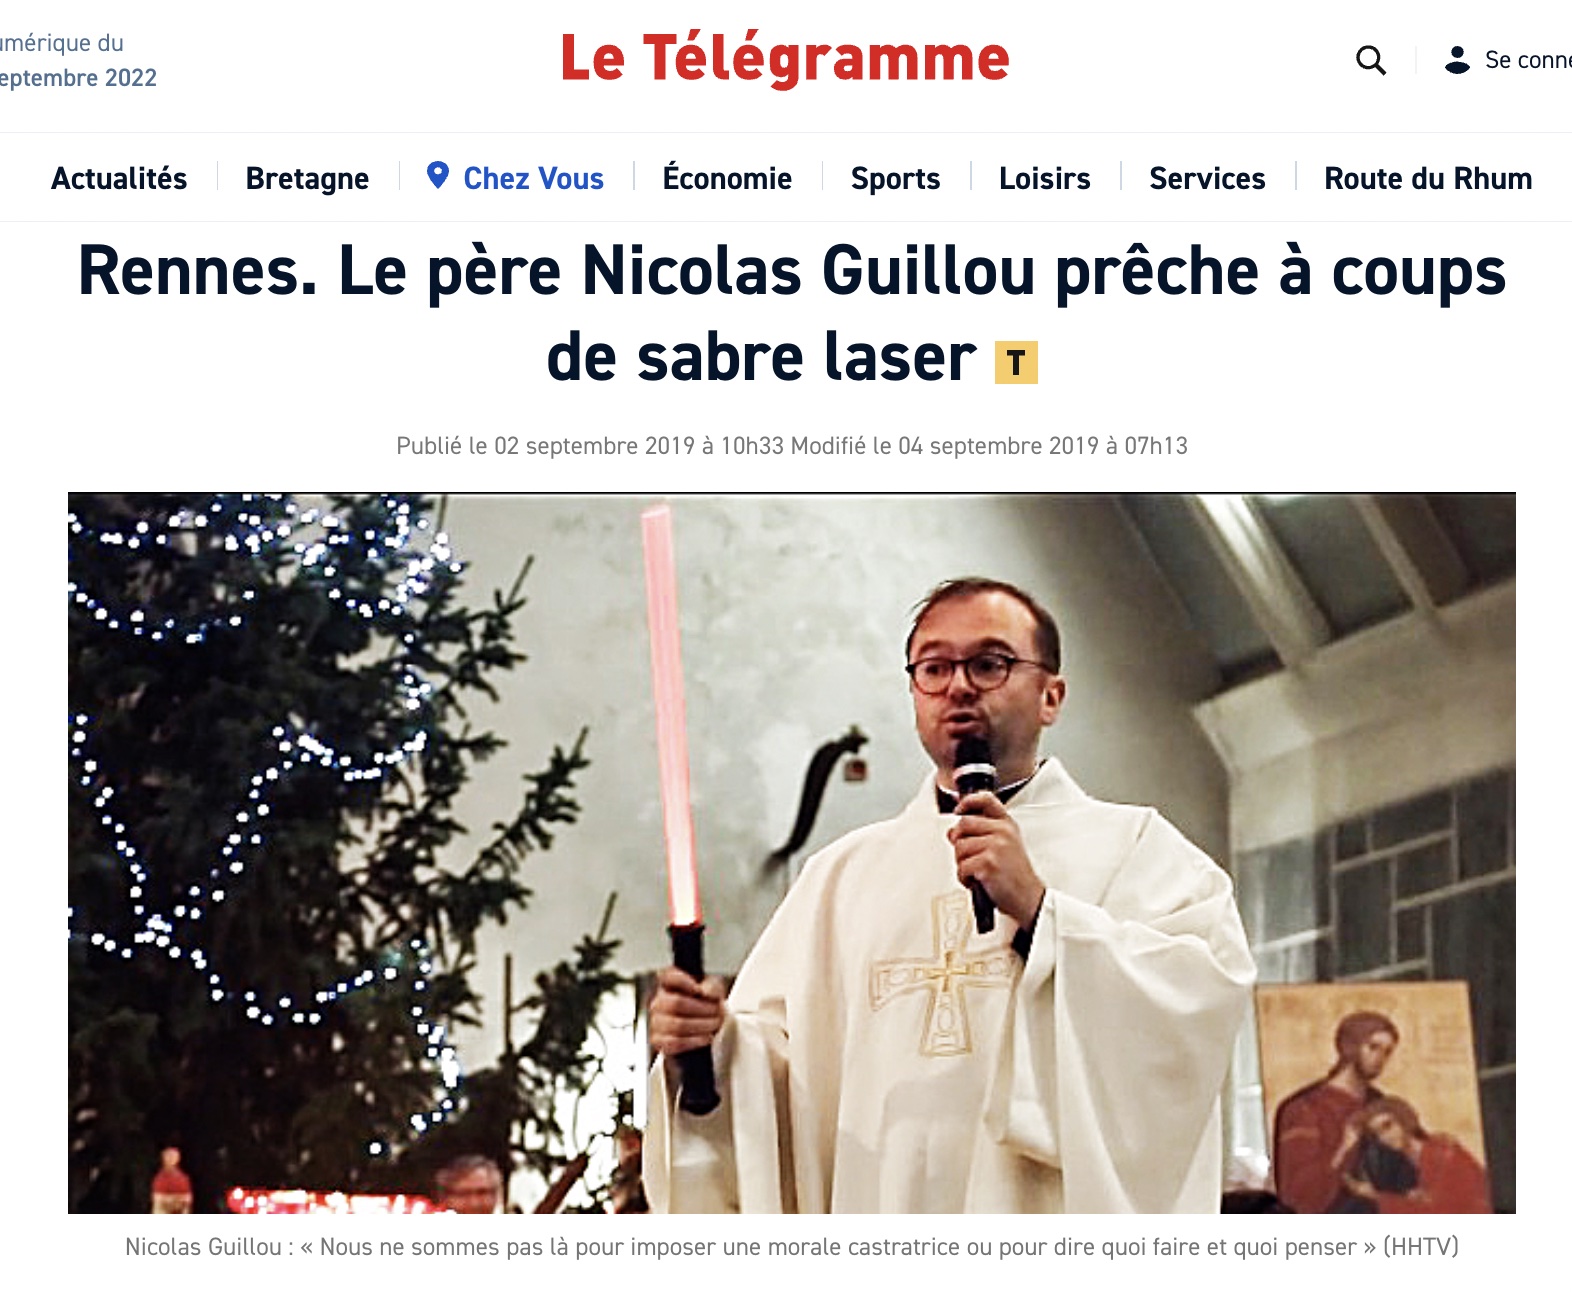The image size is (1572, 1292).
Task: Click the yellow T subscriber badge
Action: click(x=1016, y=362)
